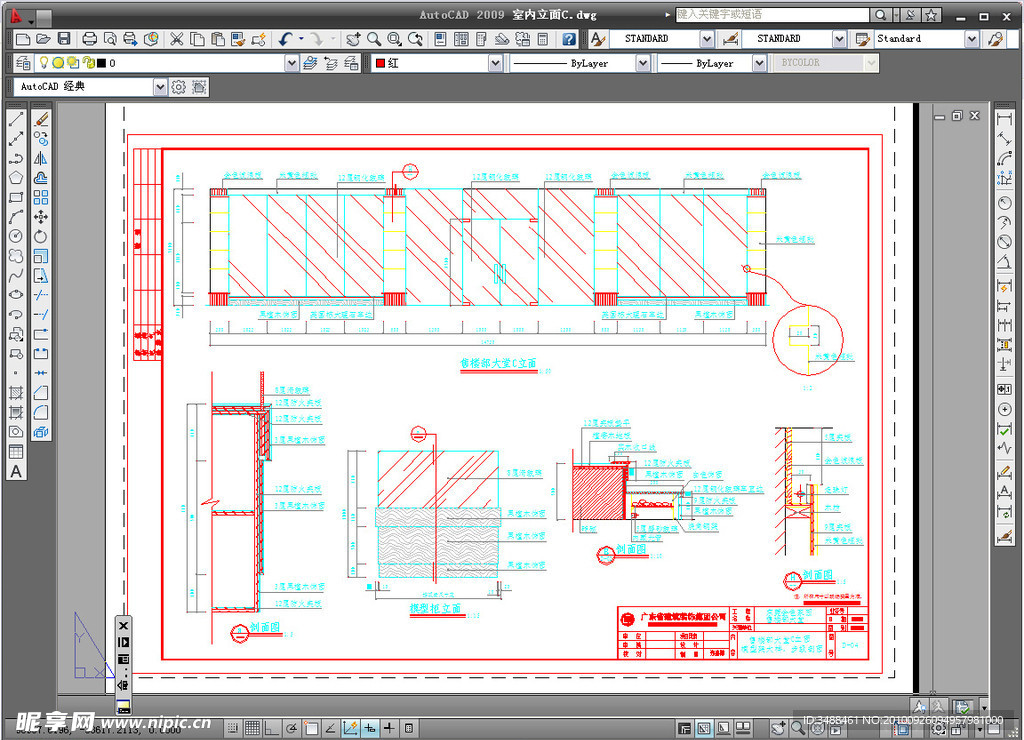The width and height of the screenshot is (1024, 740).
Task: Open the STANDARD text style dropdown
Action: pyautogui.click(x=707, y=39)
